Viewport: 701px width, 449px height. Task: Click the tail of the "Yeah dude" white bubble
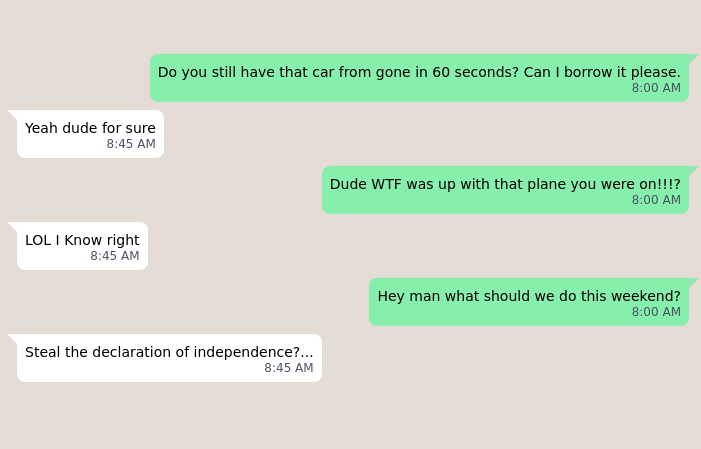pos(13,114)
